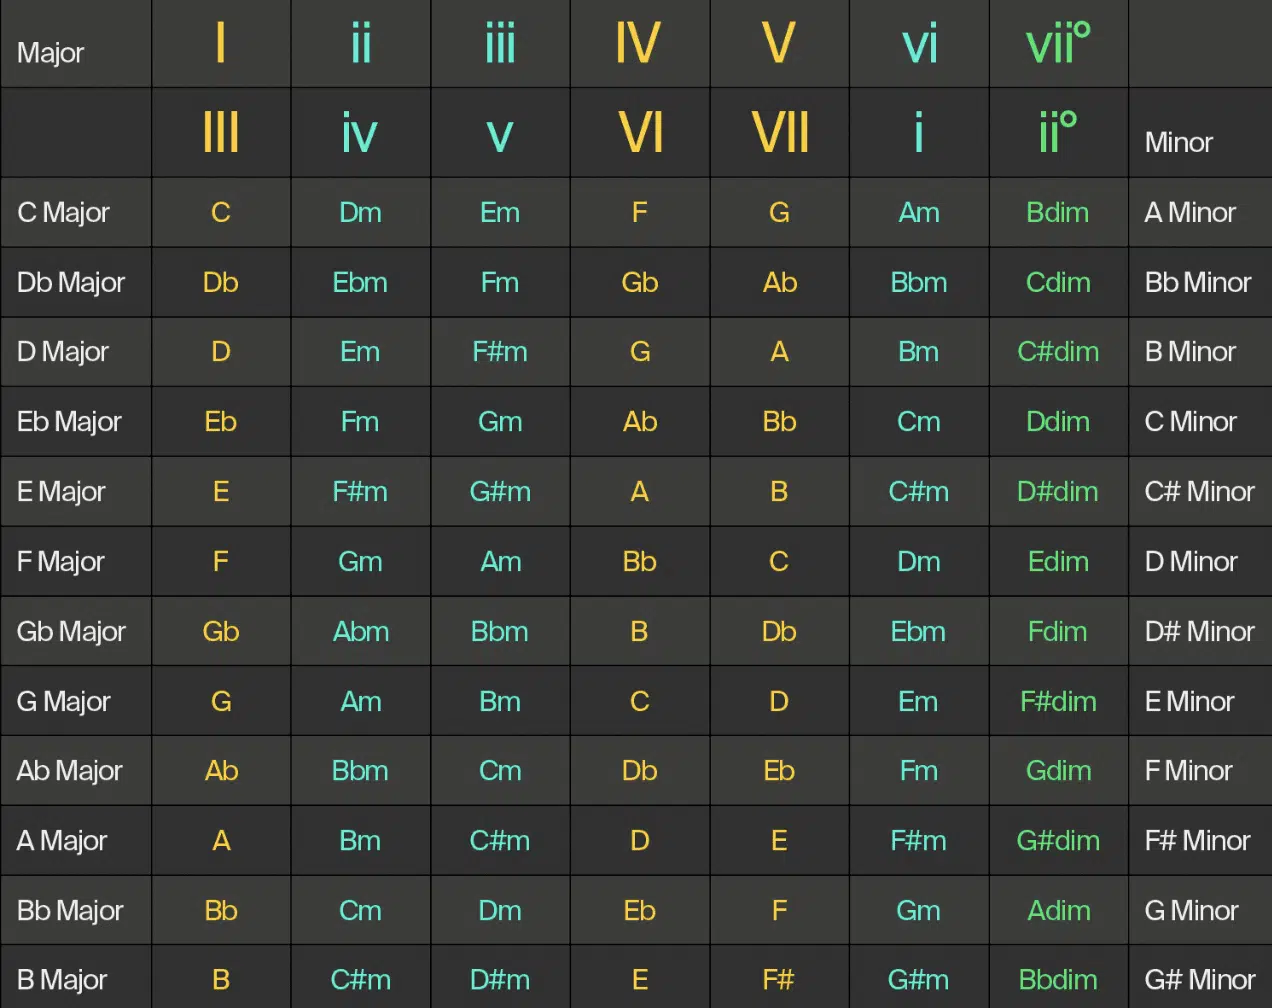Click "Dm" in the C Major row
1272x1008 pixels.
pyautogui.click(x=360, y=212)
